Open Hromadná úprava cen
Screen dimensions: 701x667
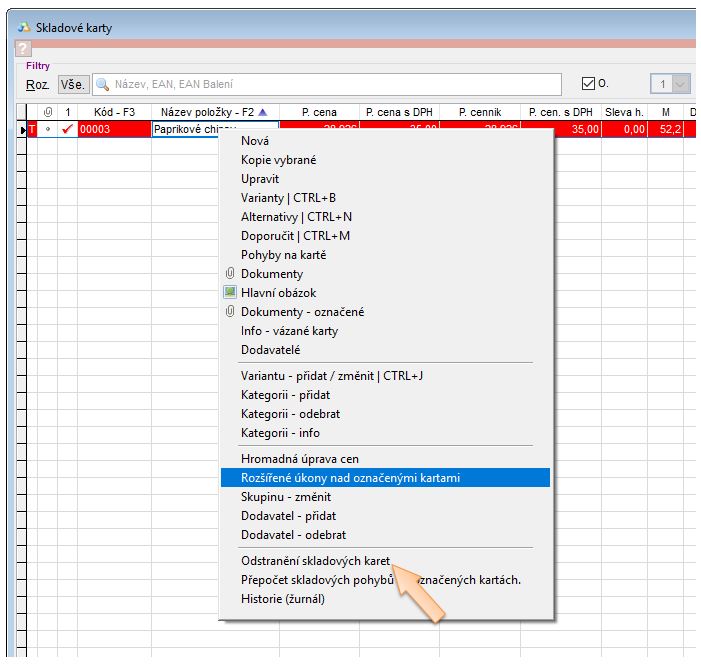tap(301, 459)
